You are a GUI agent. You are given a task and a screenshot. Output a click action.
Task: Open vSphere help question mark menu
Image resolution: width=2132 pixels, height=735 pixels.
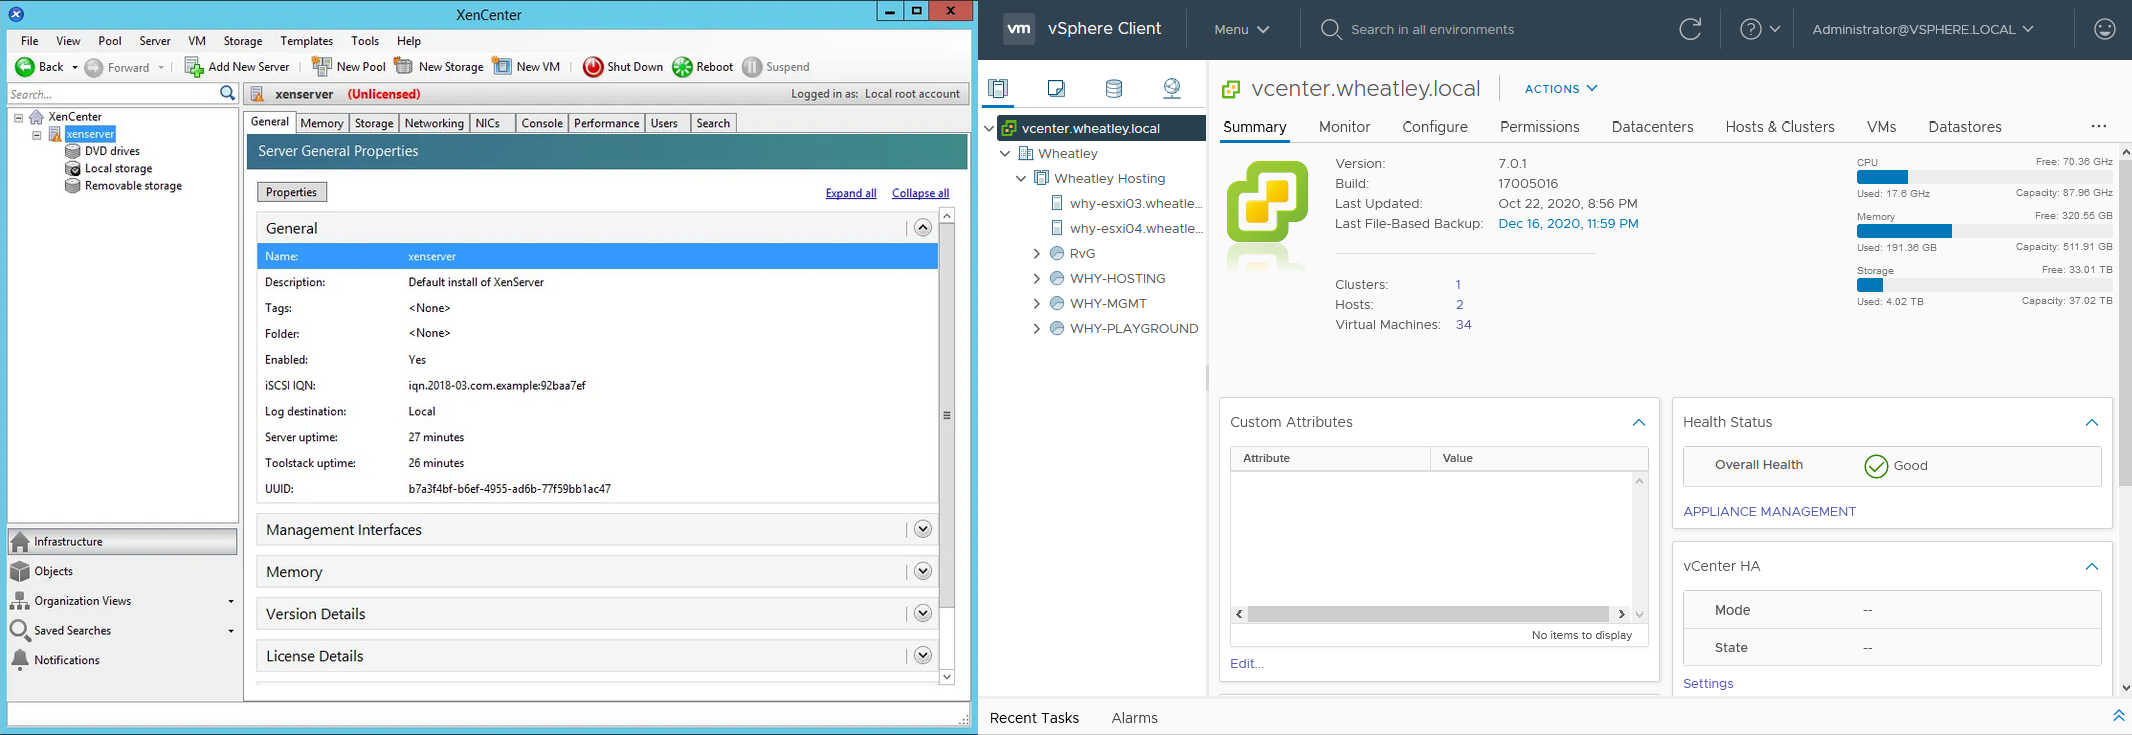(1760, 29)
